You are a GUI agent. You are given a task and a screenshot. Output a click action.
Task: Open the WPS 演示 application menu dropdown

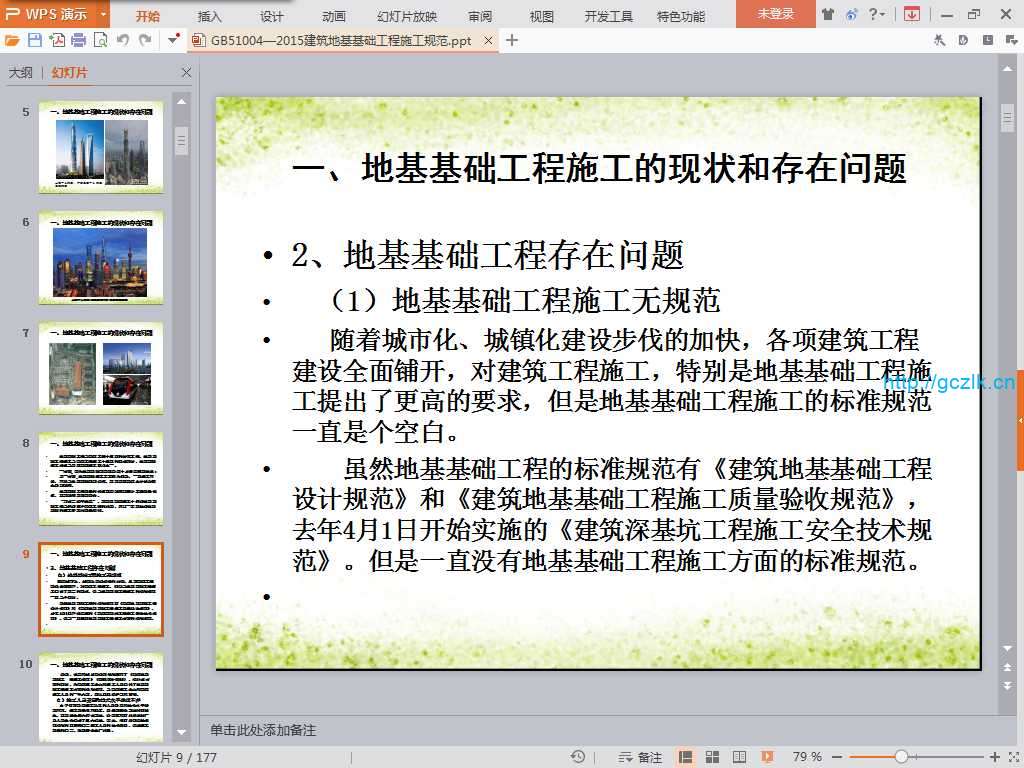103,14
